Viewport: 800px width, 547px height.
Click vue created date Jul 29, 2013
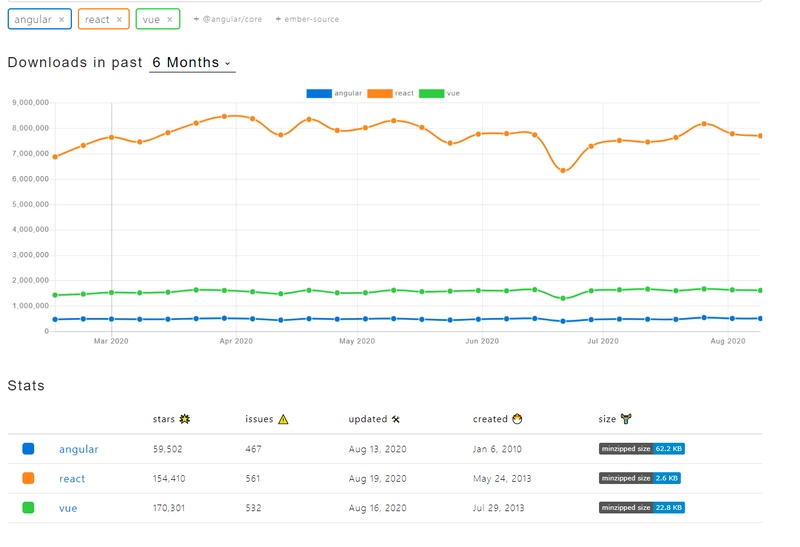click(498, 508)
